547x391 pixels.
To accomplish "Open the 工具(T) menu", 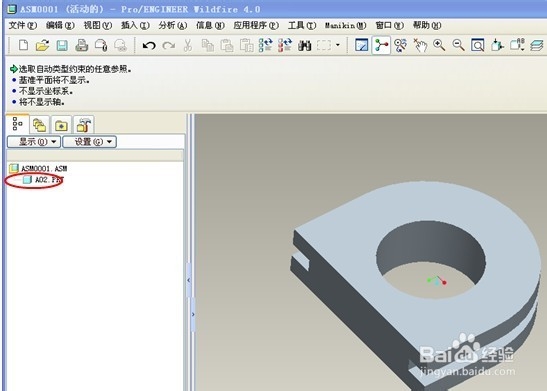I will [302, 25].
